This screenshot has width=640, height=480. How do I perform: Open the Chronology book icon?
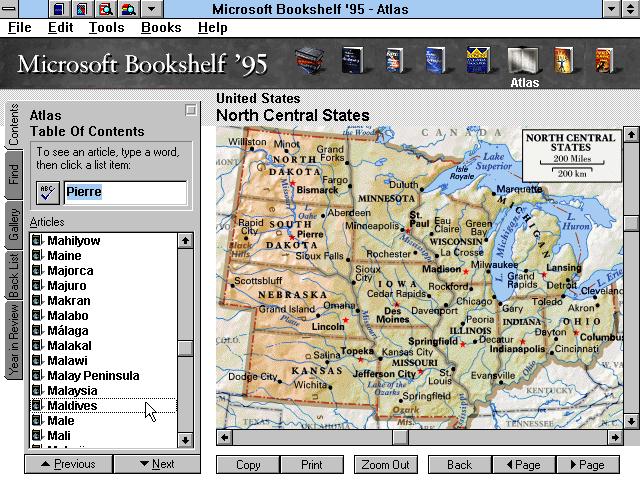tap(564, 60)
